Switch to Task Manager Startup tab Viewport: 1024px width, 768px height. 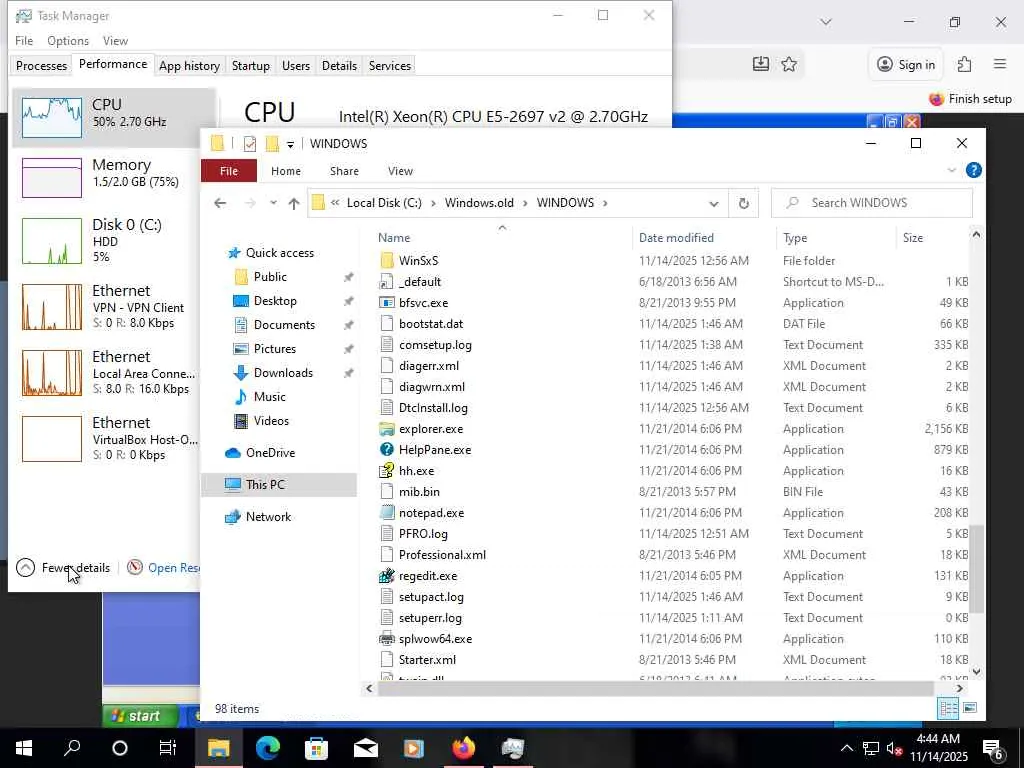coord(251,66)
